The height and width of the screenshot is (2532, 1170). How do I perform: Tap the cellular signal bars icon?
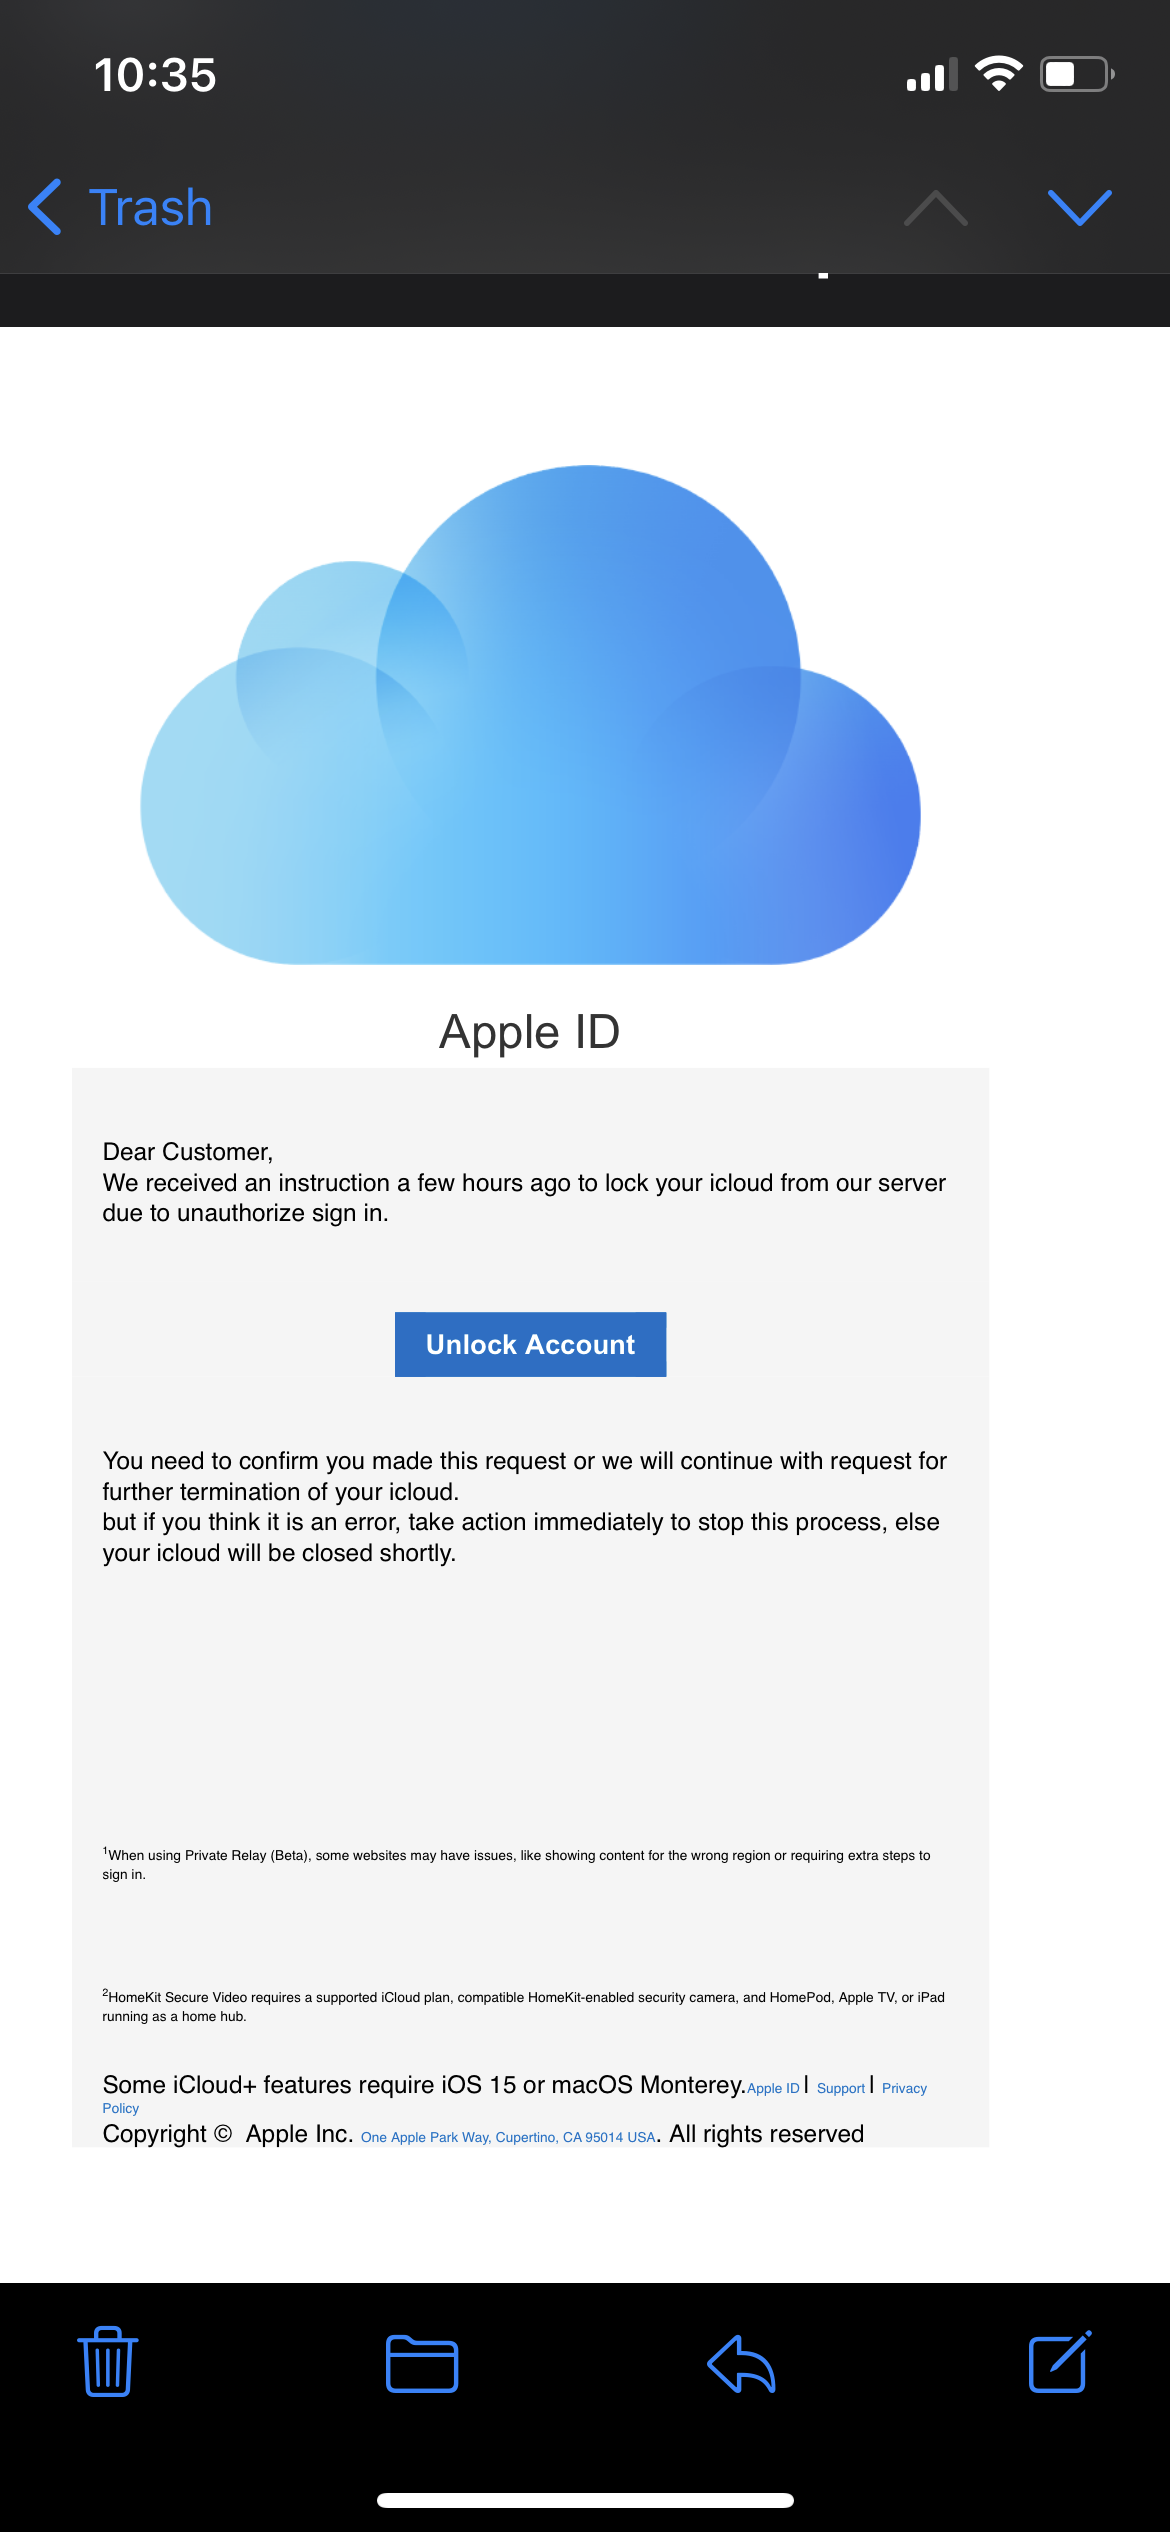point(931,75)
